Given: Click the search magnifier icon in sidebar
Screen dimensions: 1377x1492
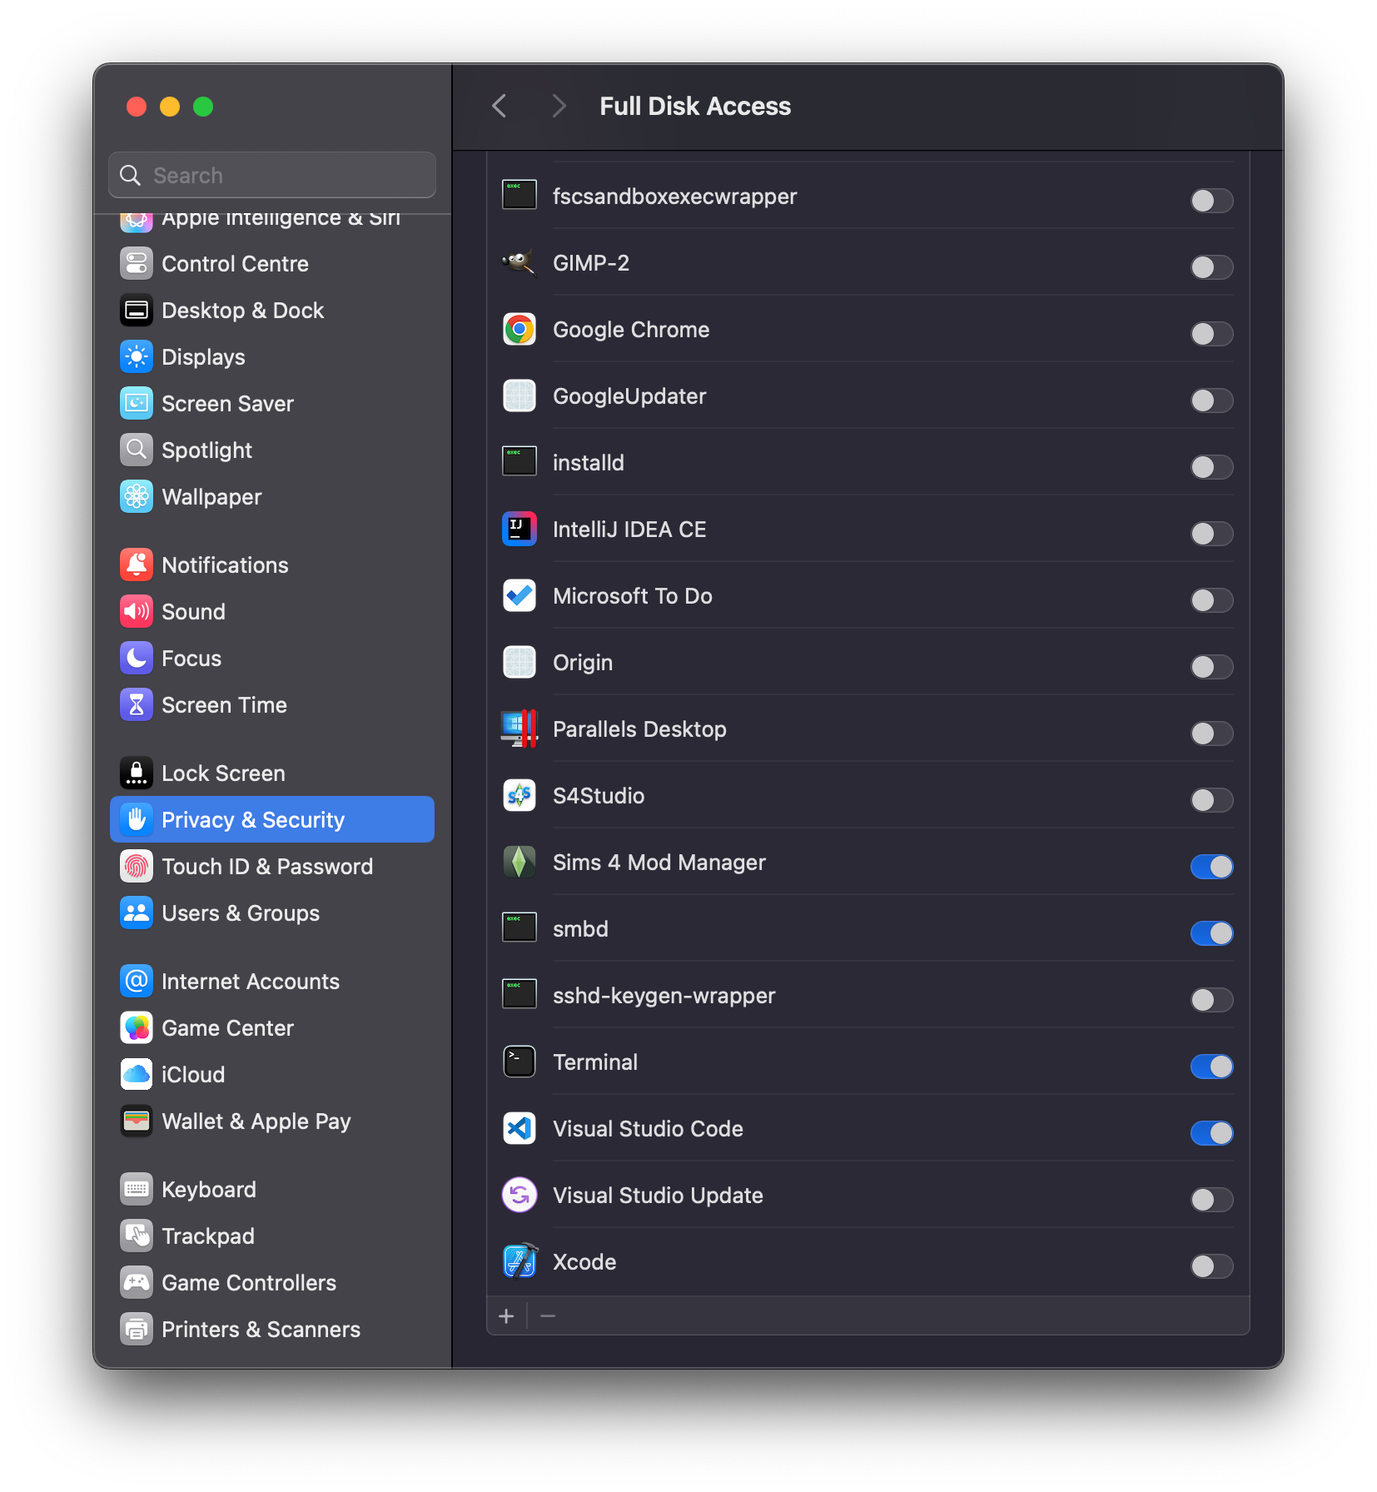Looking at the screenshot, I should coord(130,176).
